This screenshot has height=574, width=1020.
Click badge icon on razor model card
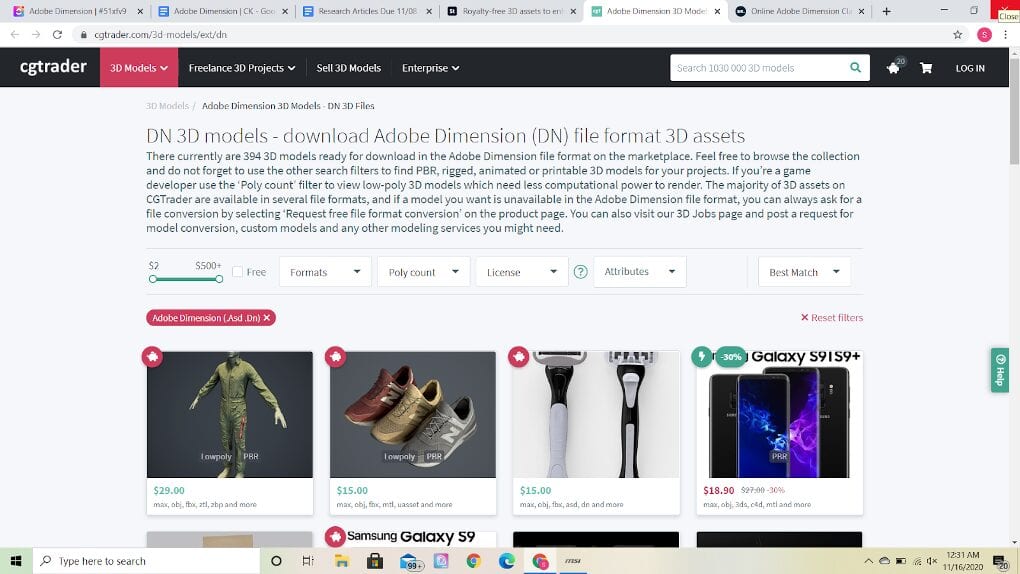coord(518,357)
